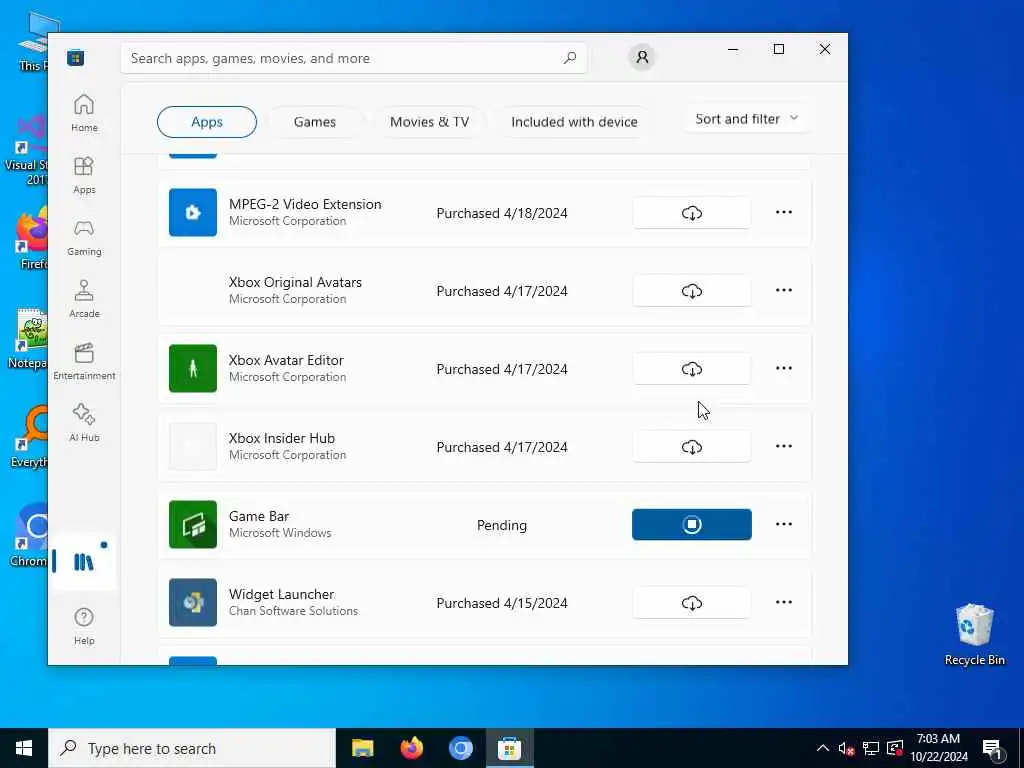Open Help in Store sidebar

click(84, 626)
